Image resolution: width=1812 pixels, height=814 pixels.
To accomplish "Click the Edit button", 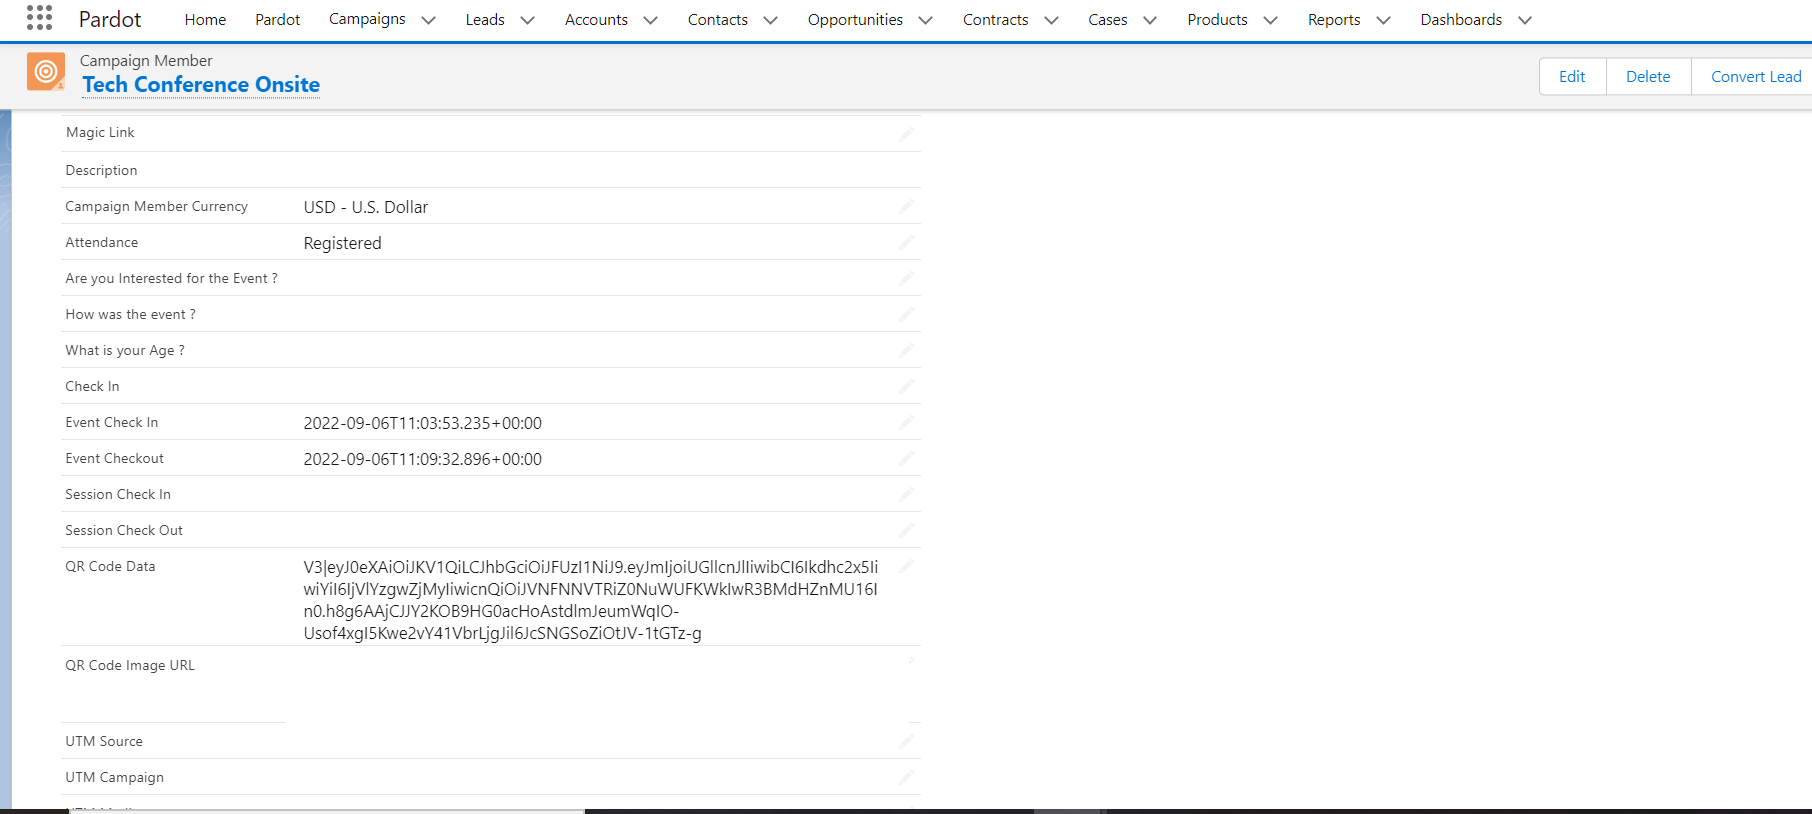I will (1572, 77).
